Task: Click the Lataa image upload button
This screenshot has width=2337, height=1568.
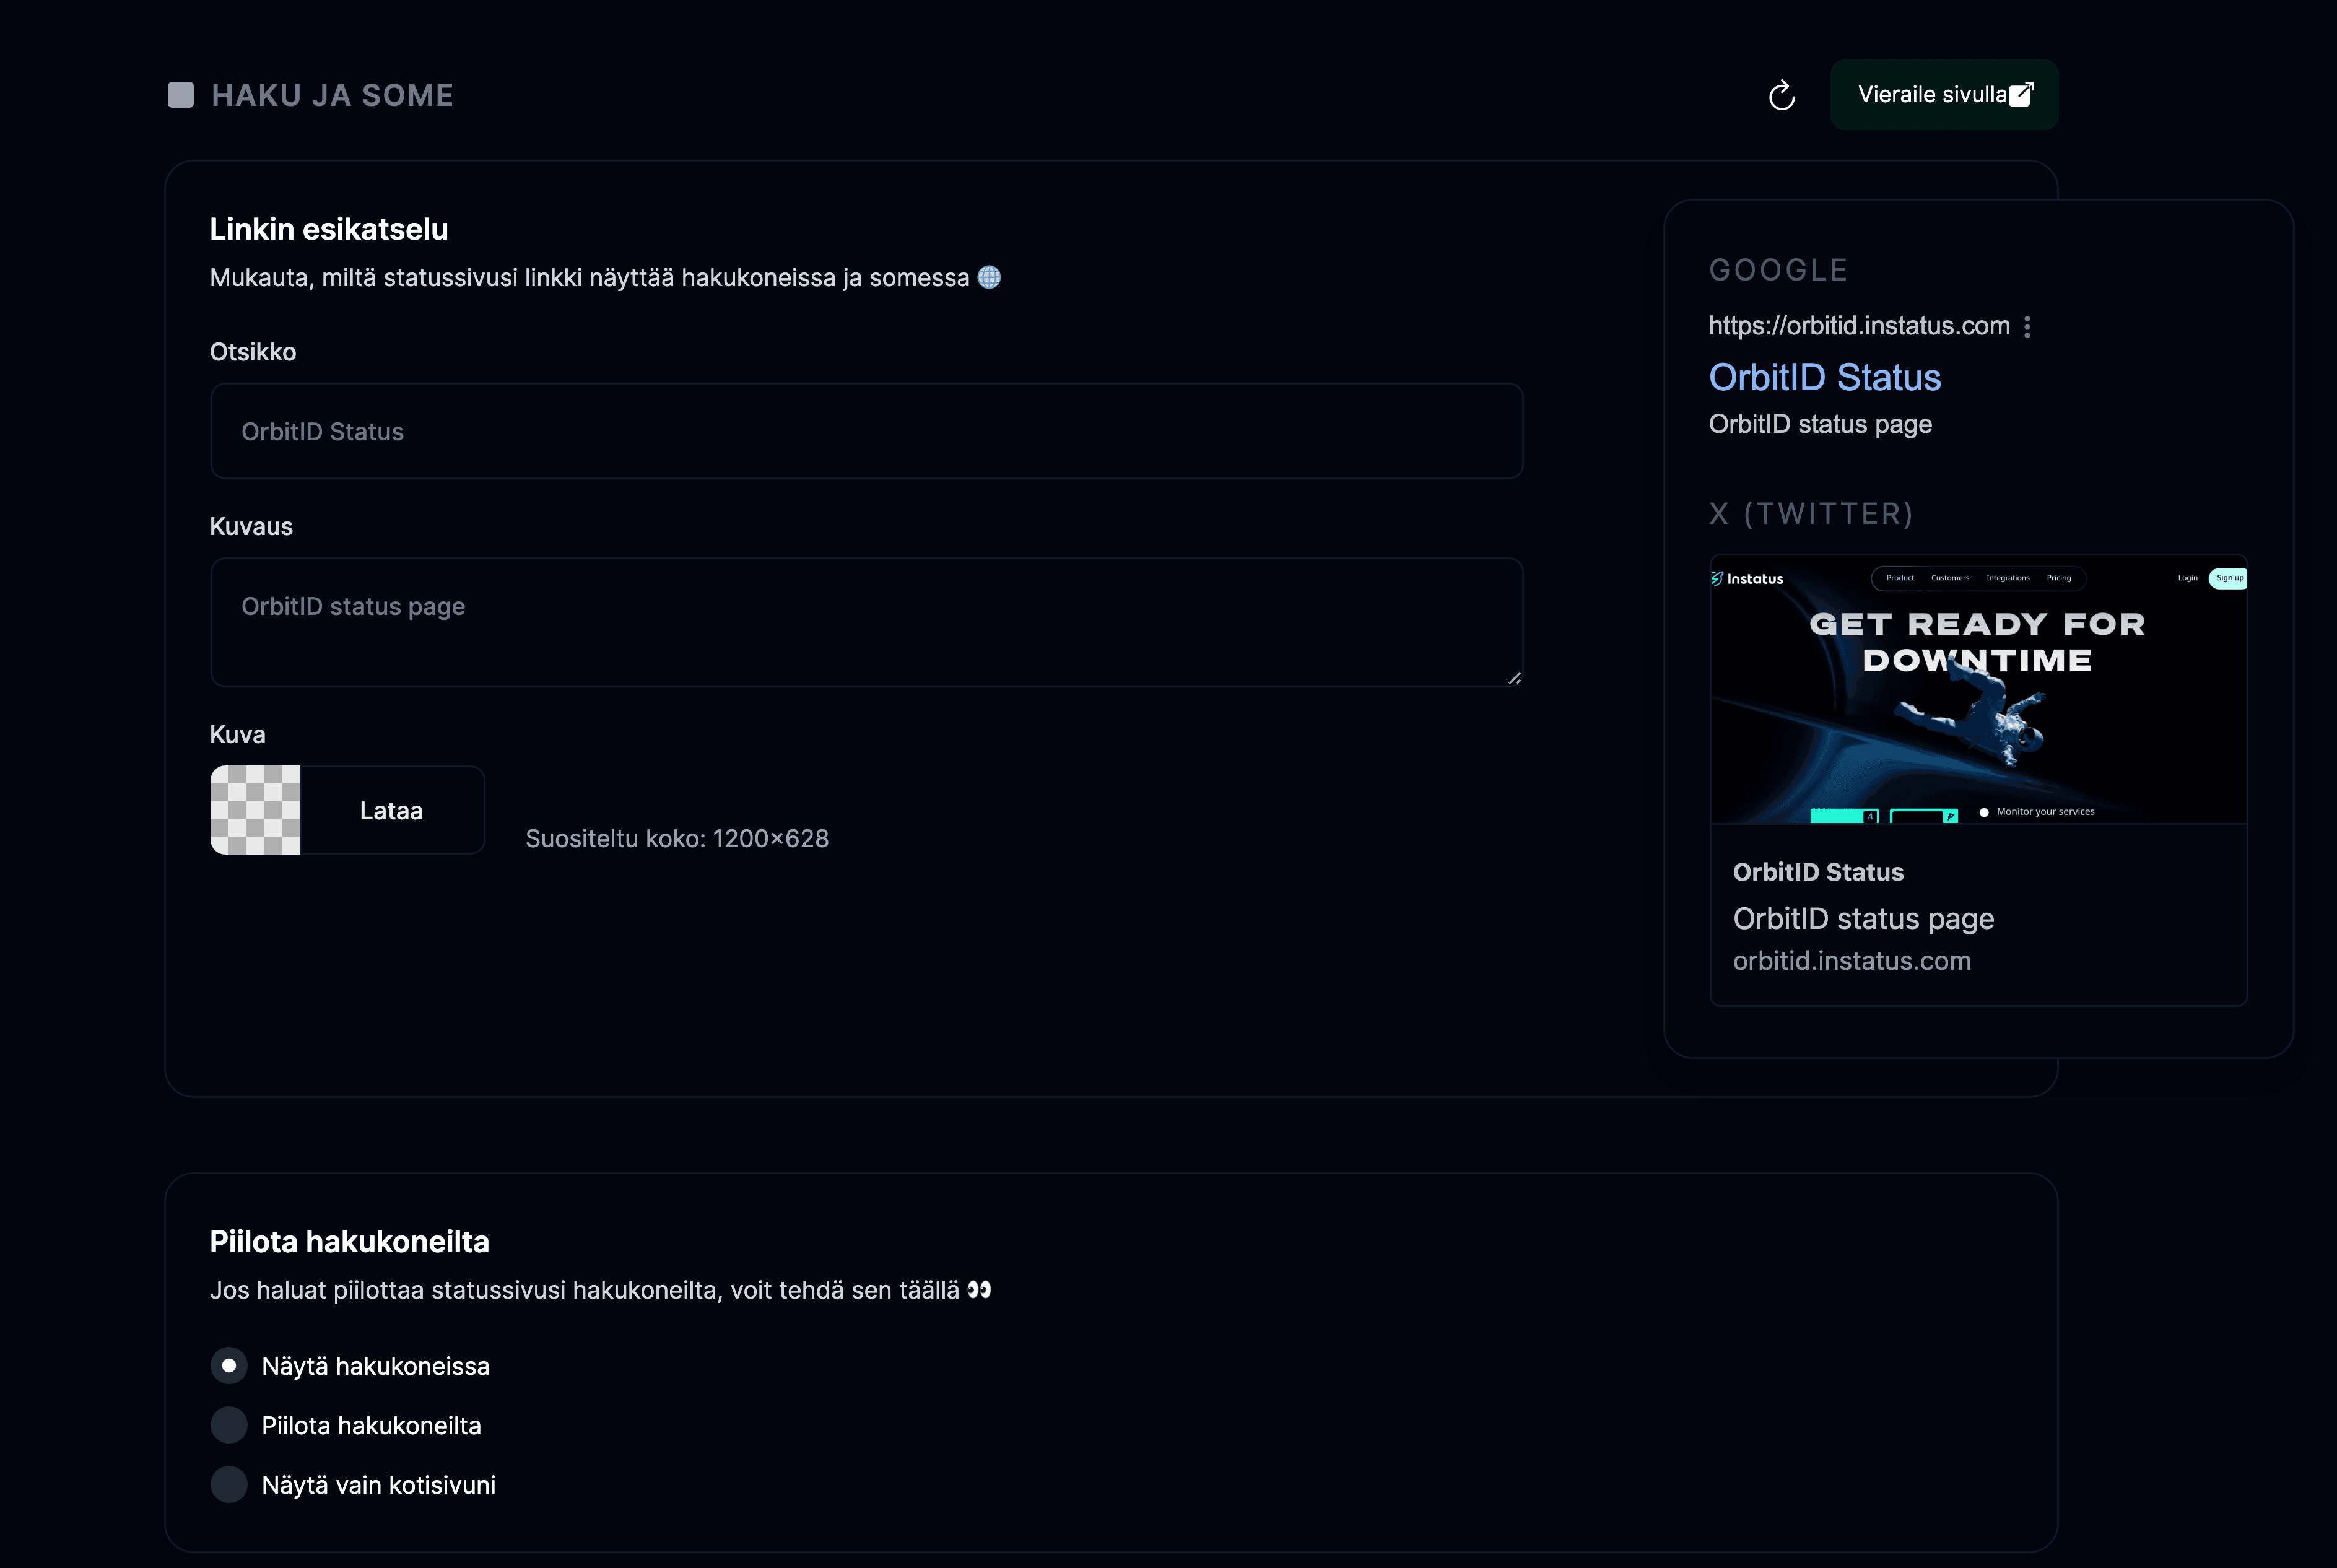Action: click(x=391, y=810)
